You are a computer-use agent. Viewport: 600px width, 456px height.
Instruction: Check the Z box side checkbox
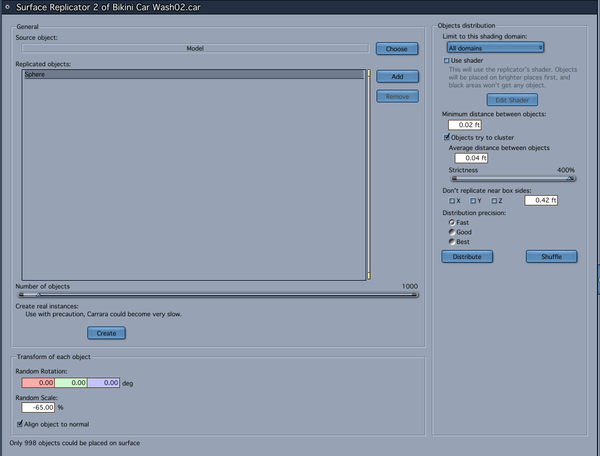pyautogui.click(x=494, y=201)
